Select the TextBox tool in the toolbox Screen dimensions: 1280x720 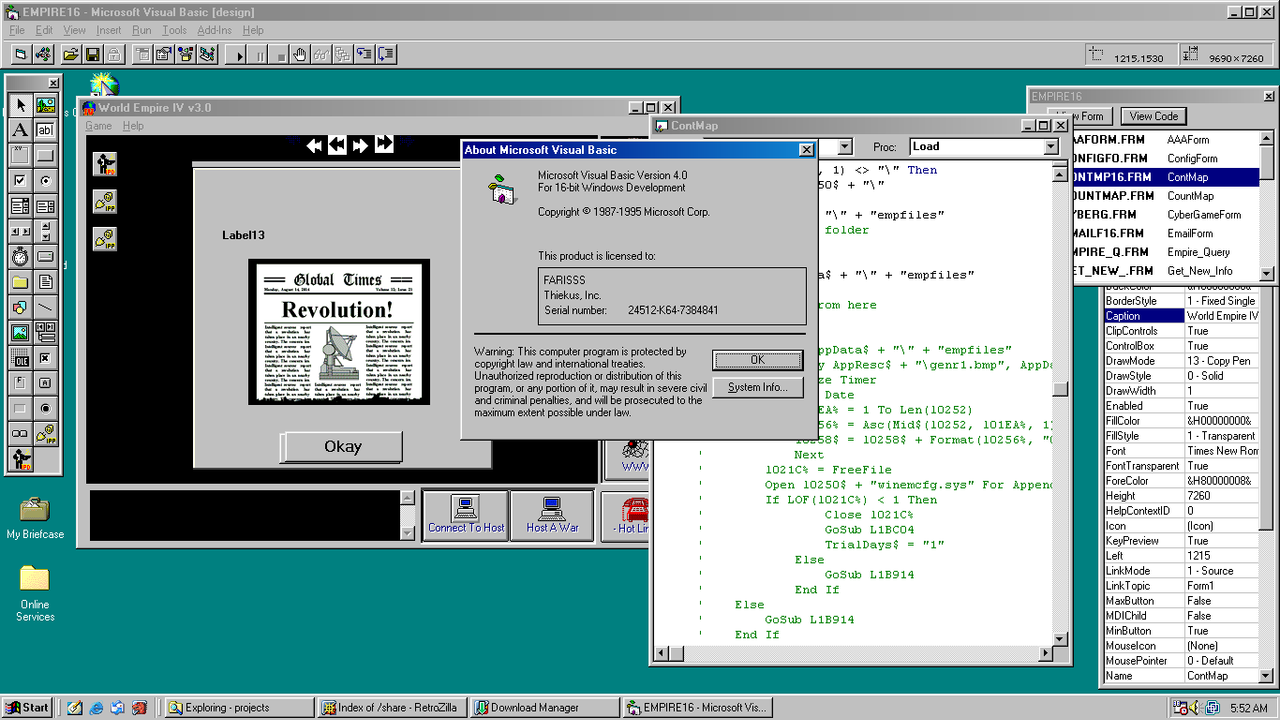coord(46,130)
